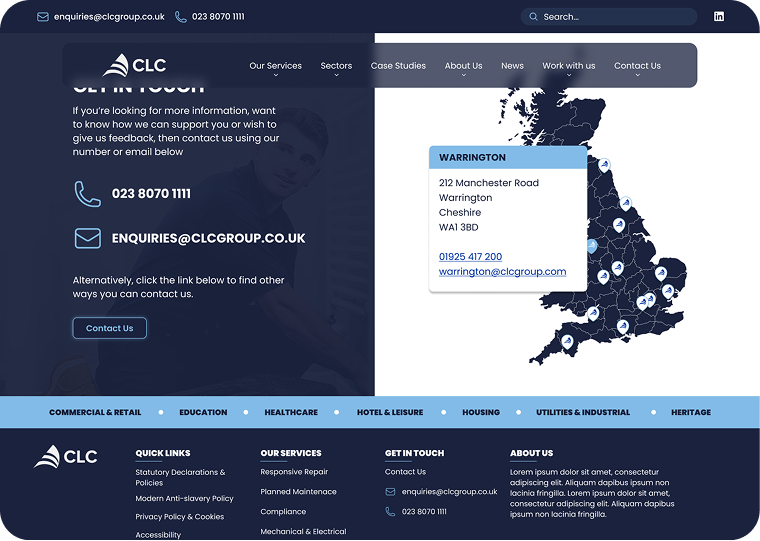Screen dimensions: 760x541
Task: Expand the Contact Us nav chevron
Action: (637, 75)
